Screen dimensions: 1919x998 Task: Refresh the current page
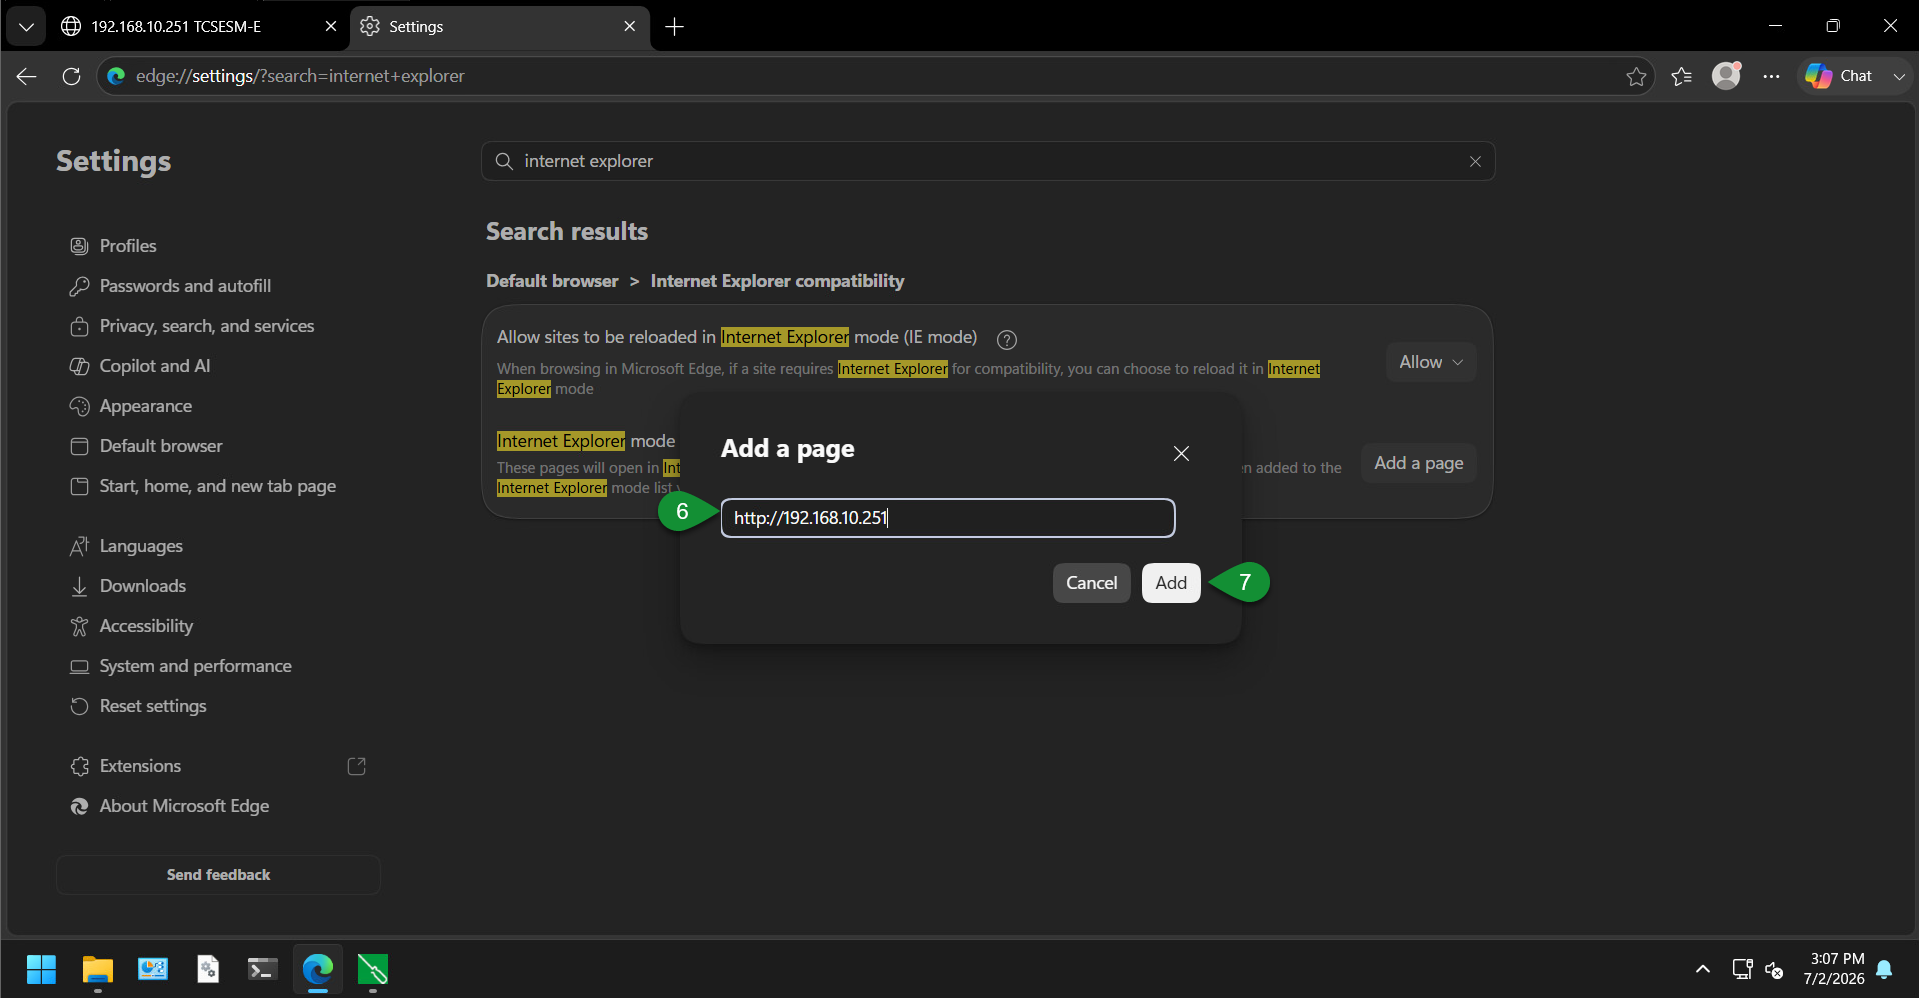point(71,76)
